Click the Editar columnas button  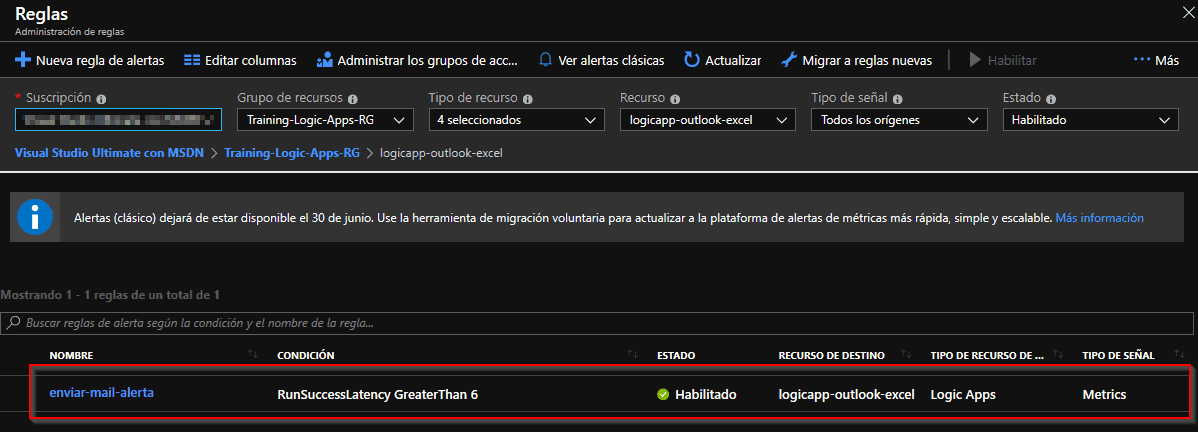point(240,60)
